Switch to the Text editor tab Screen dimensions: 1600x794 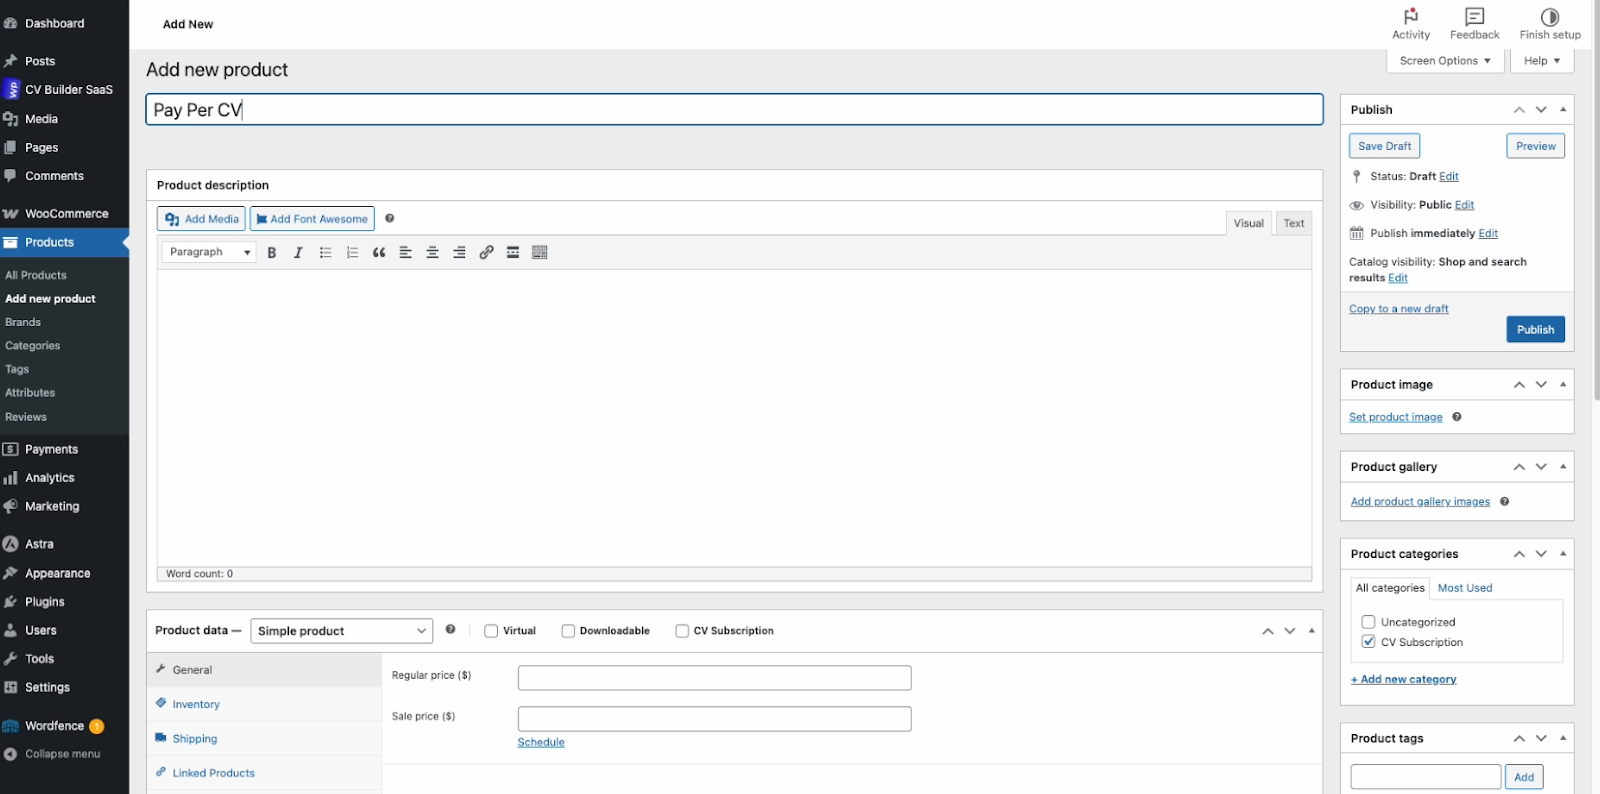click(x=1294, y=223)
